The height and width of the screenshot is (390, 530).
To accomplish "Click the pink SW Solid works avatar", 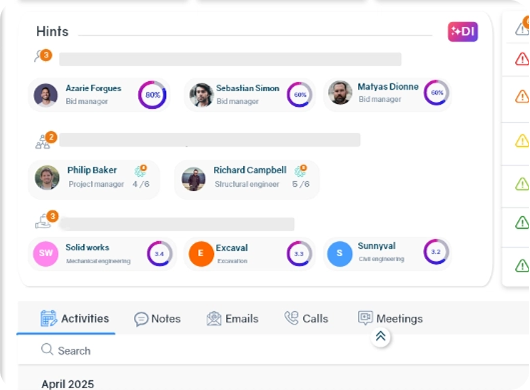I will (x=46, y=254).
